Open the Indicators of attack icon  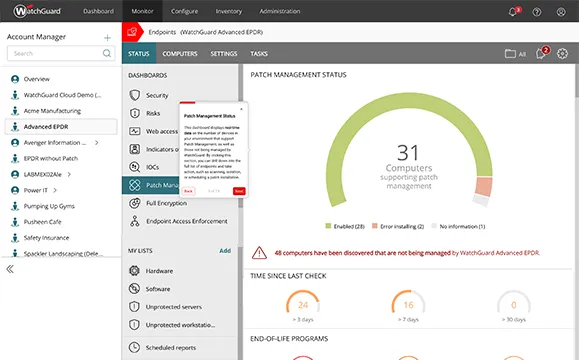[x=134, y=149]
